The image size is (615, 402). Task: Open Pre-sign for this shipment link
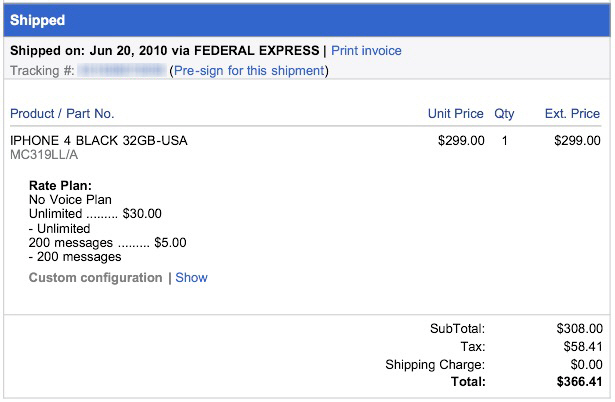tap(249, 71)
